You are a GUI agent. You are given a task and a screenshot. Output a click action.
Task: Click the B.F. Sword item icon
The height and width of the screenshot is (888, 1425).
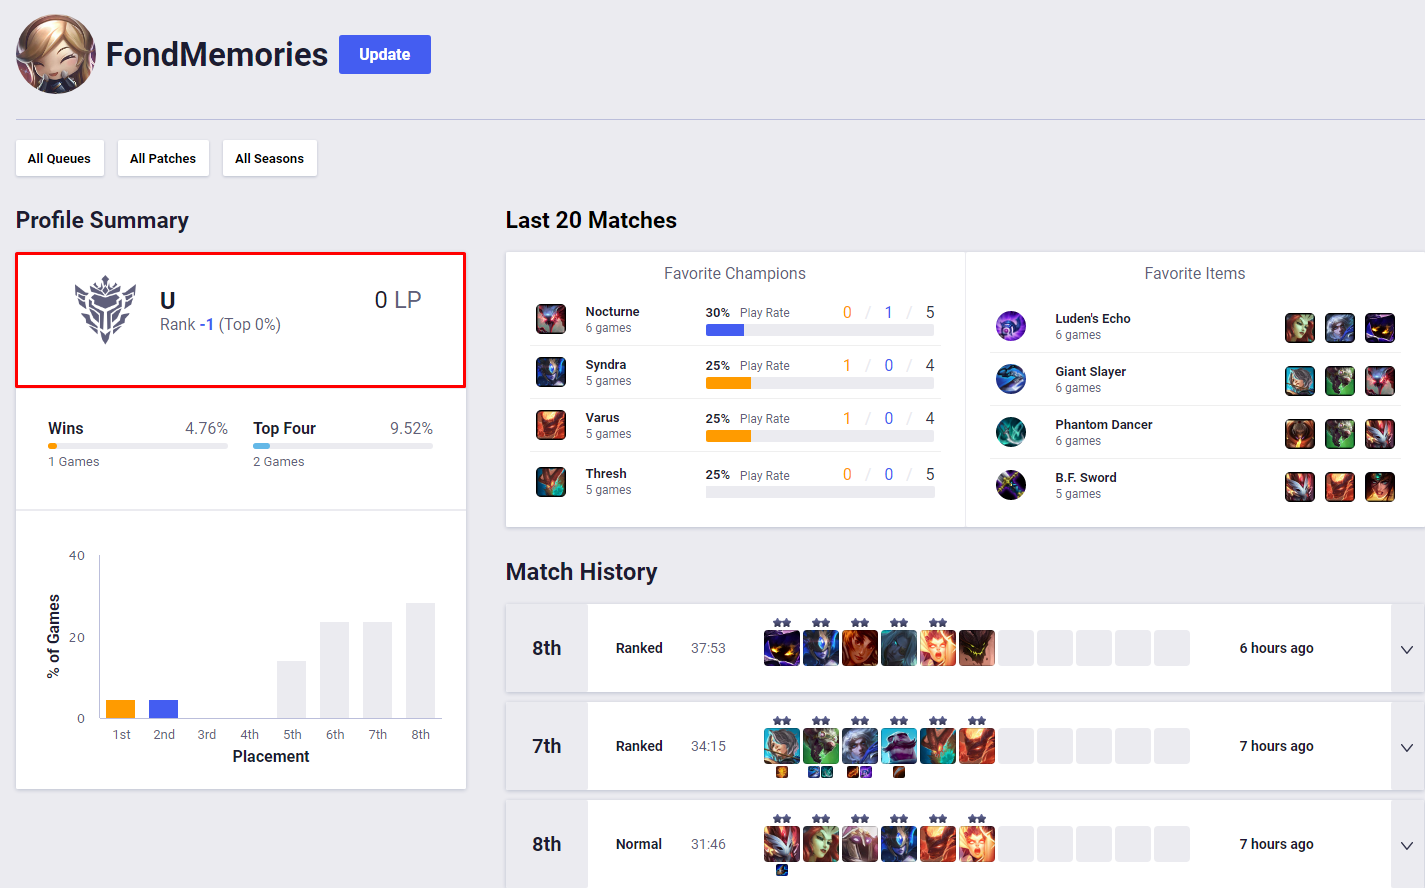1011,485
